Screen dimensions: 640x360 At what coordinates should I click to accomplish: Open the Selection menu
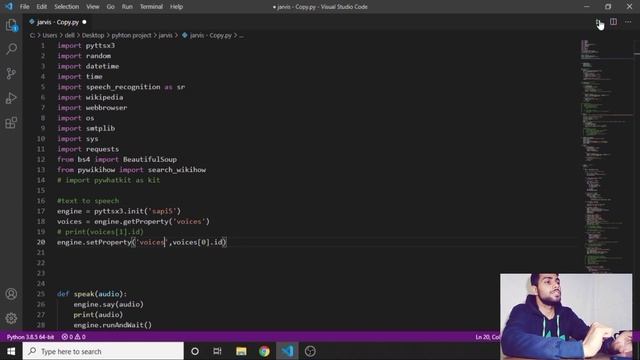coord(67,7)
